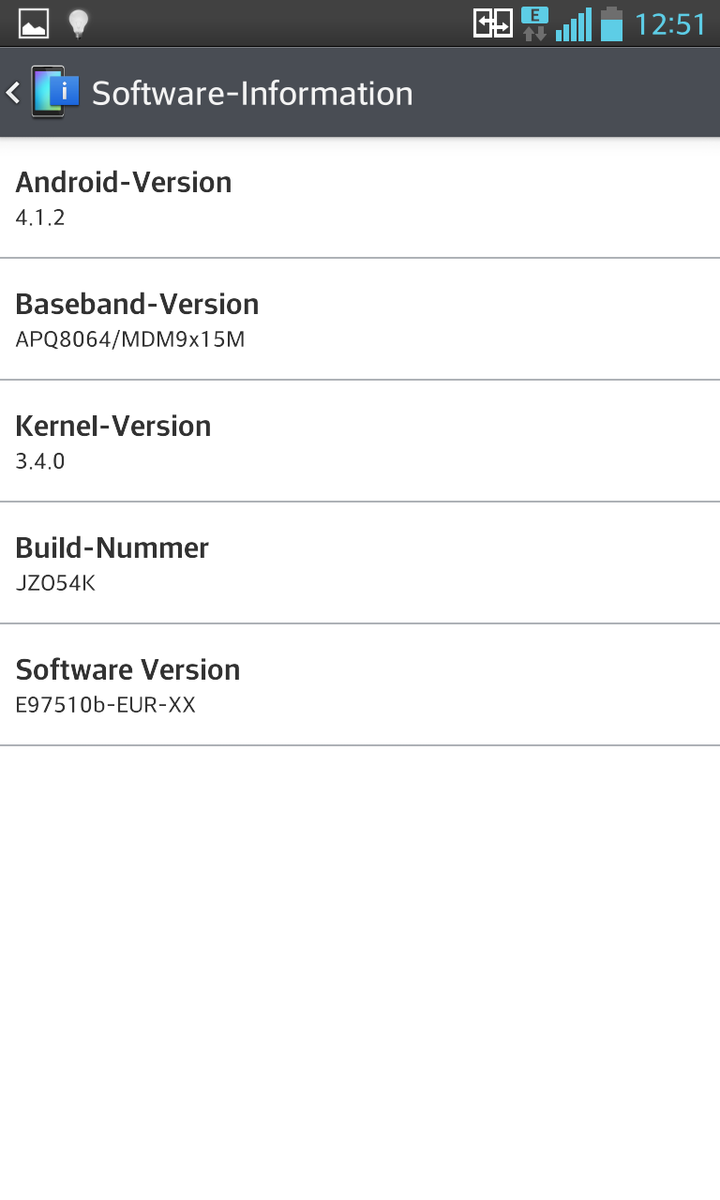Viewport: 720px width, 1200px height.
Task: Tap the picture notification icon in status bar
Action: tap(34, 24)
